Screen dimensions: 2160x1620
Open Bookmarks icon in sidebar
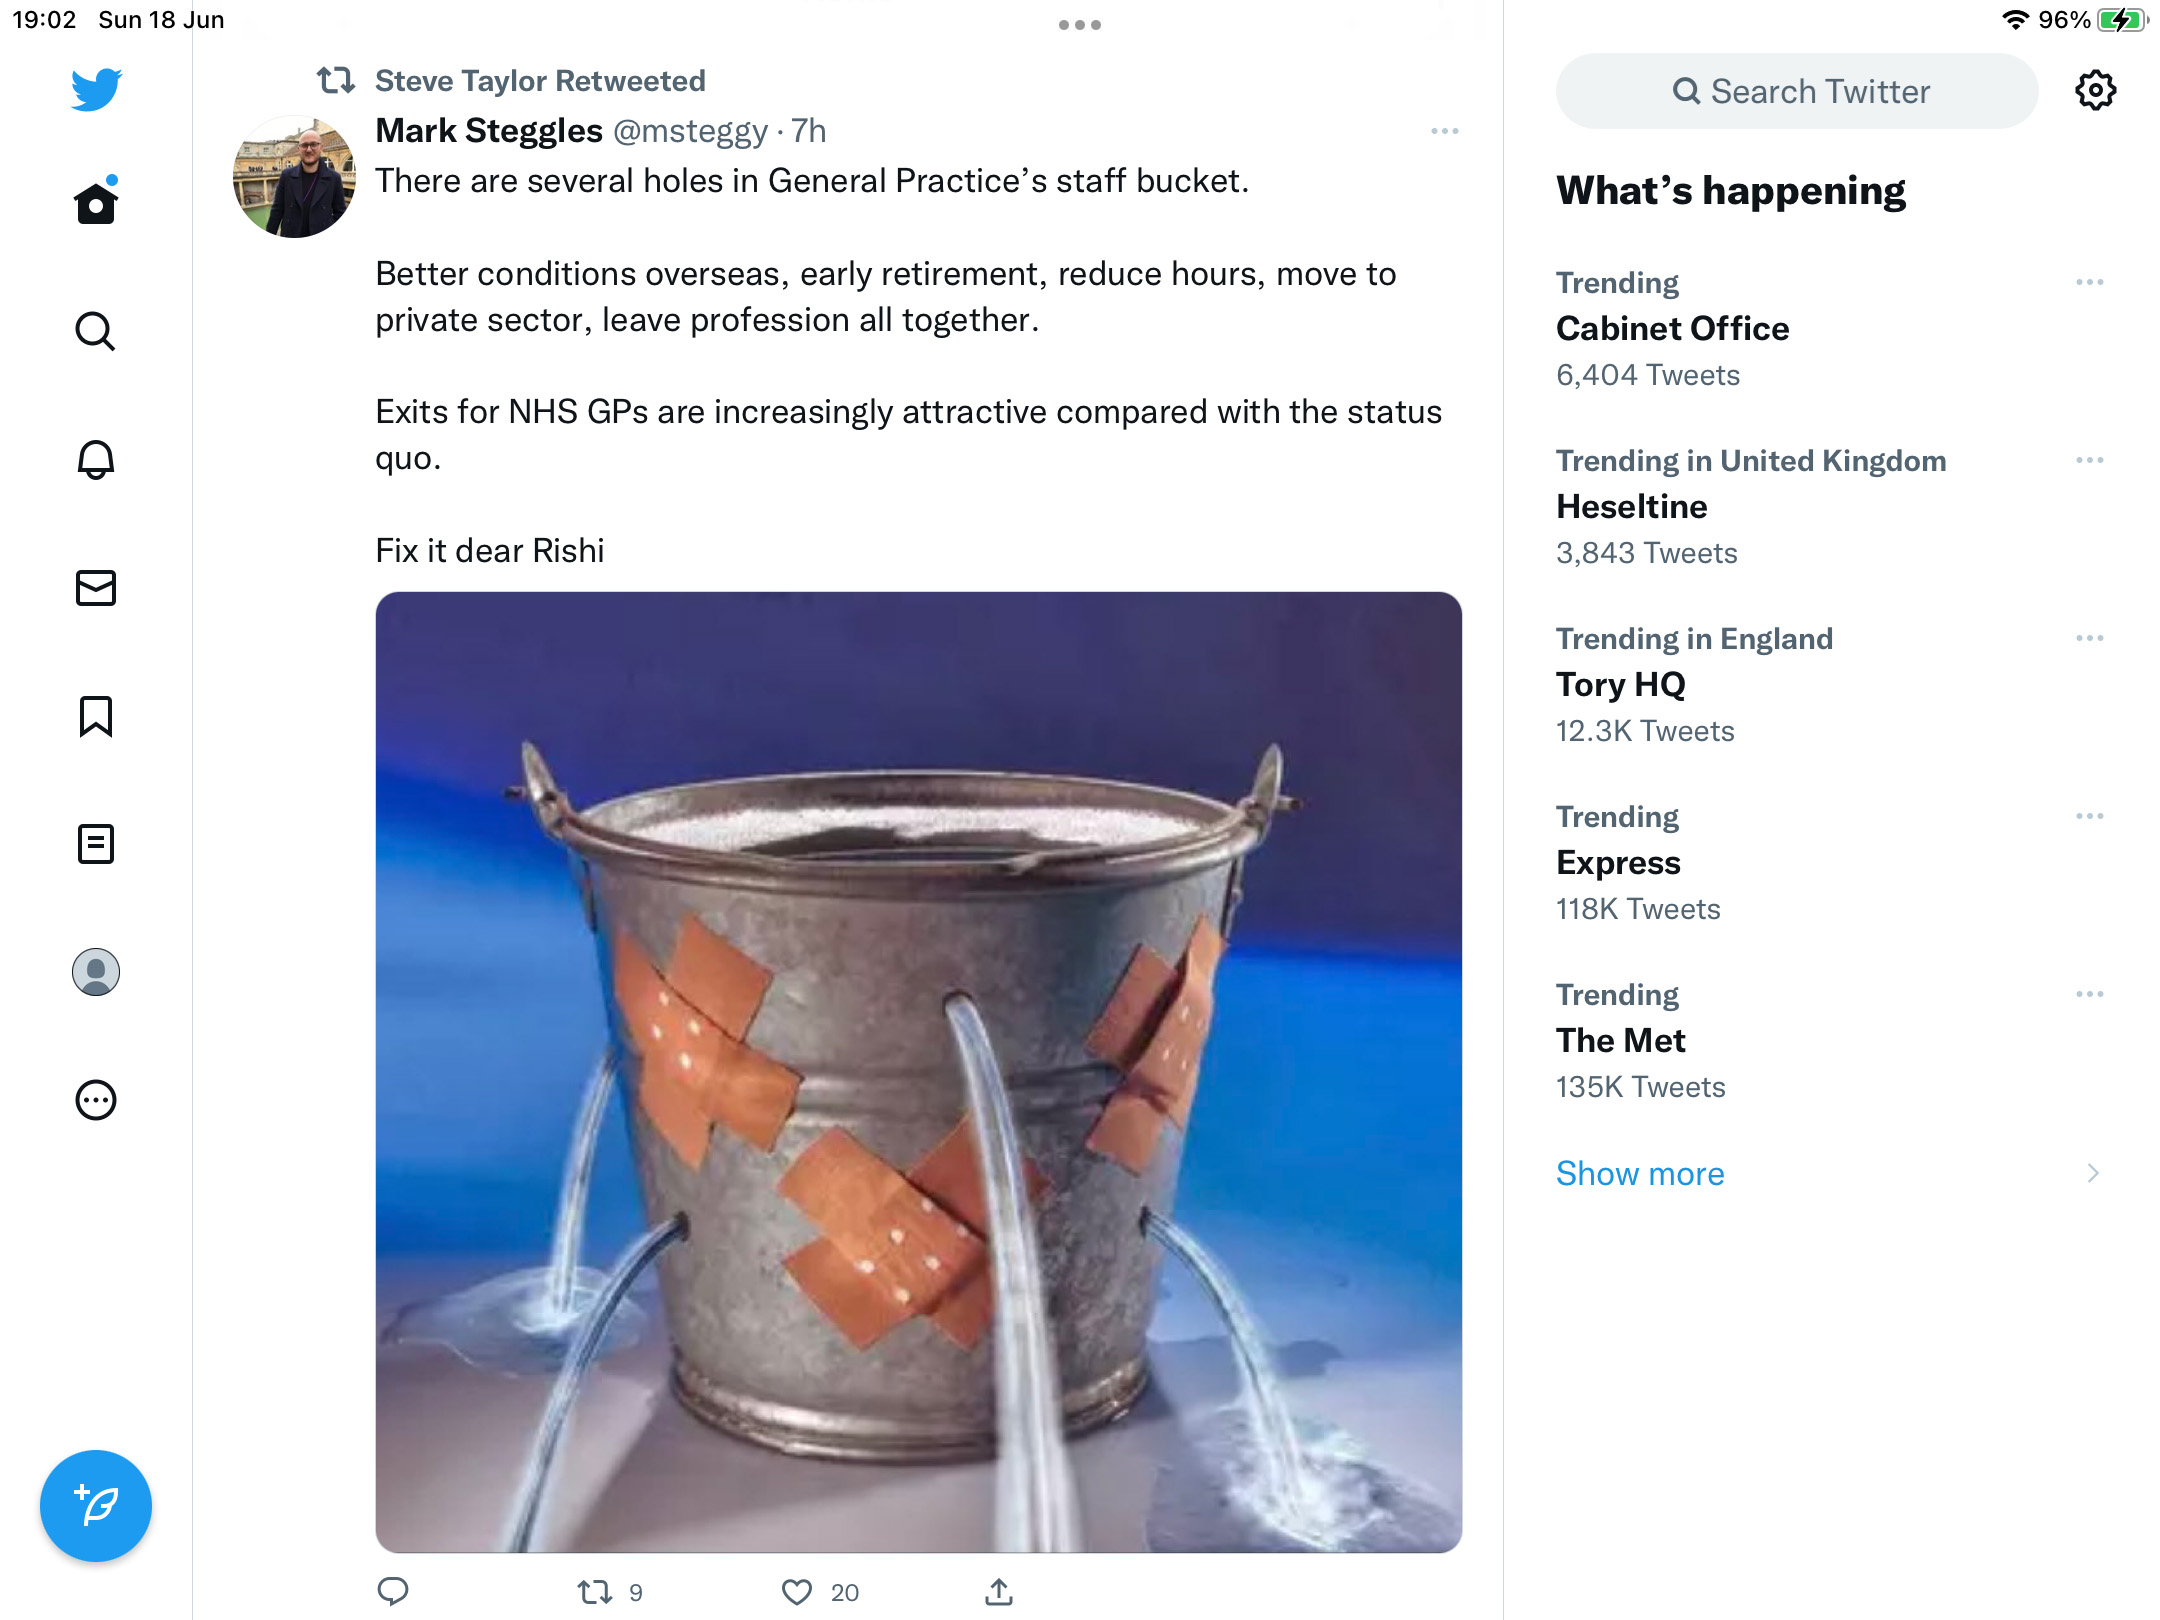pyautogui.click(x=96, y=716)
